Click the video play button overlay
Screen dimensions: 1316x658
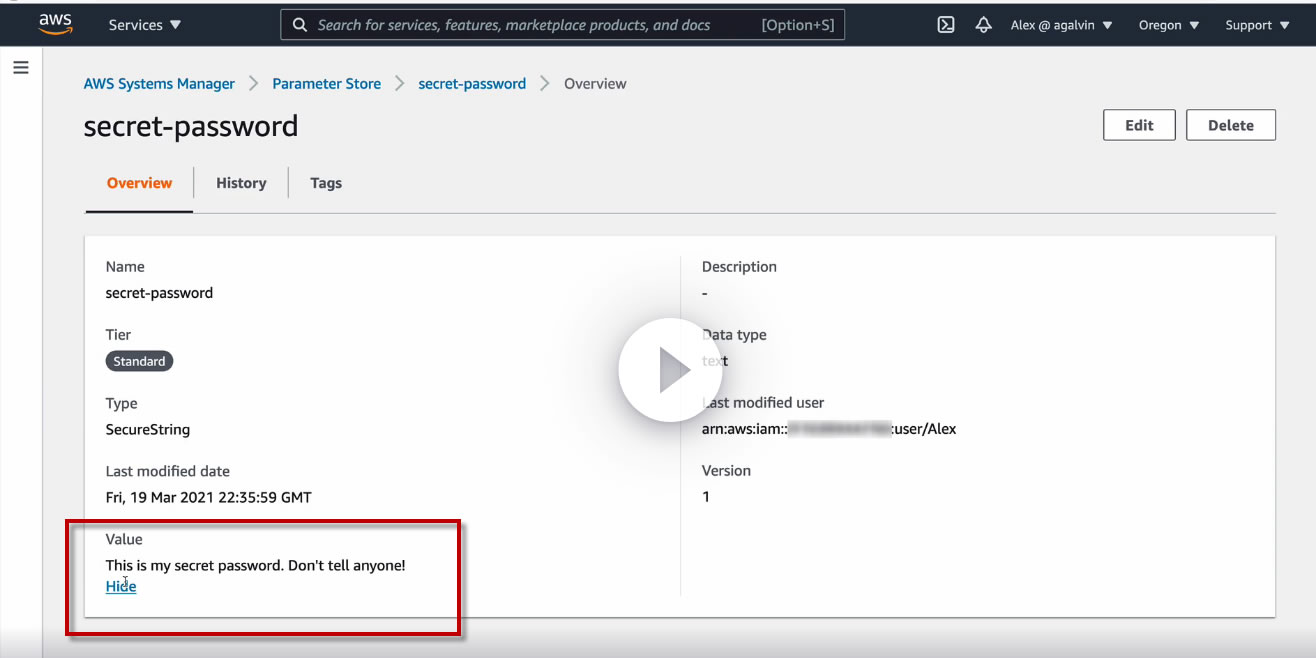coord(670,370)
